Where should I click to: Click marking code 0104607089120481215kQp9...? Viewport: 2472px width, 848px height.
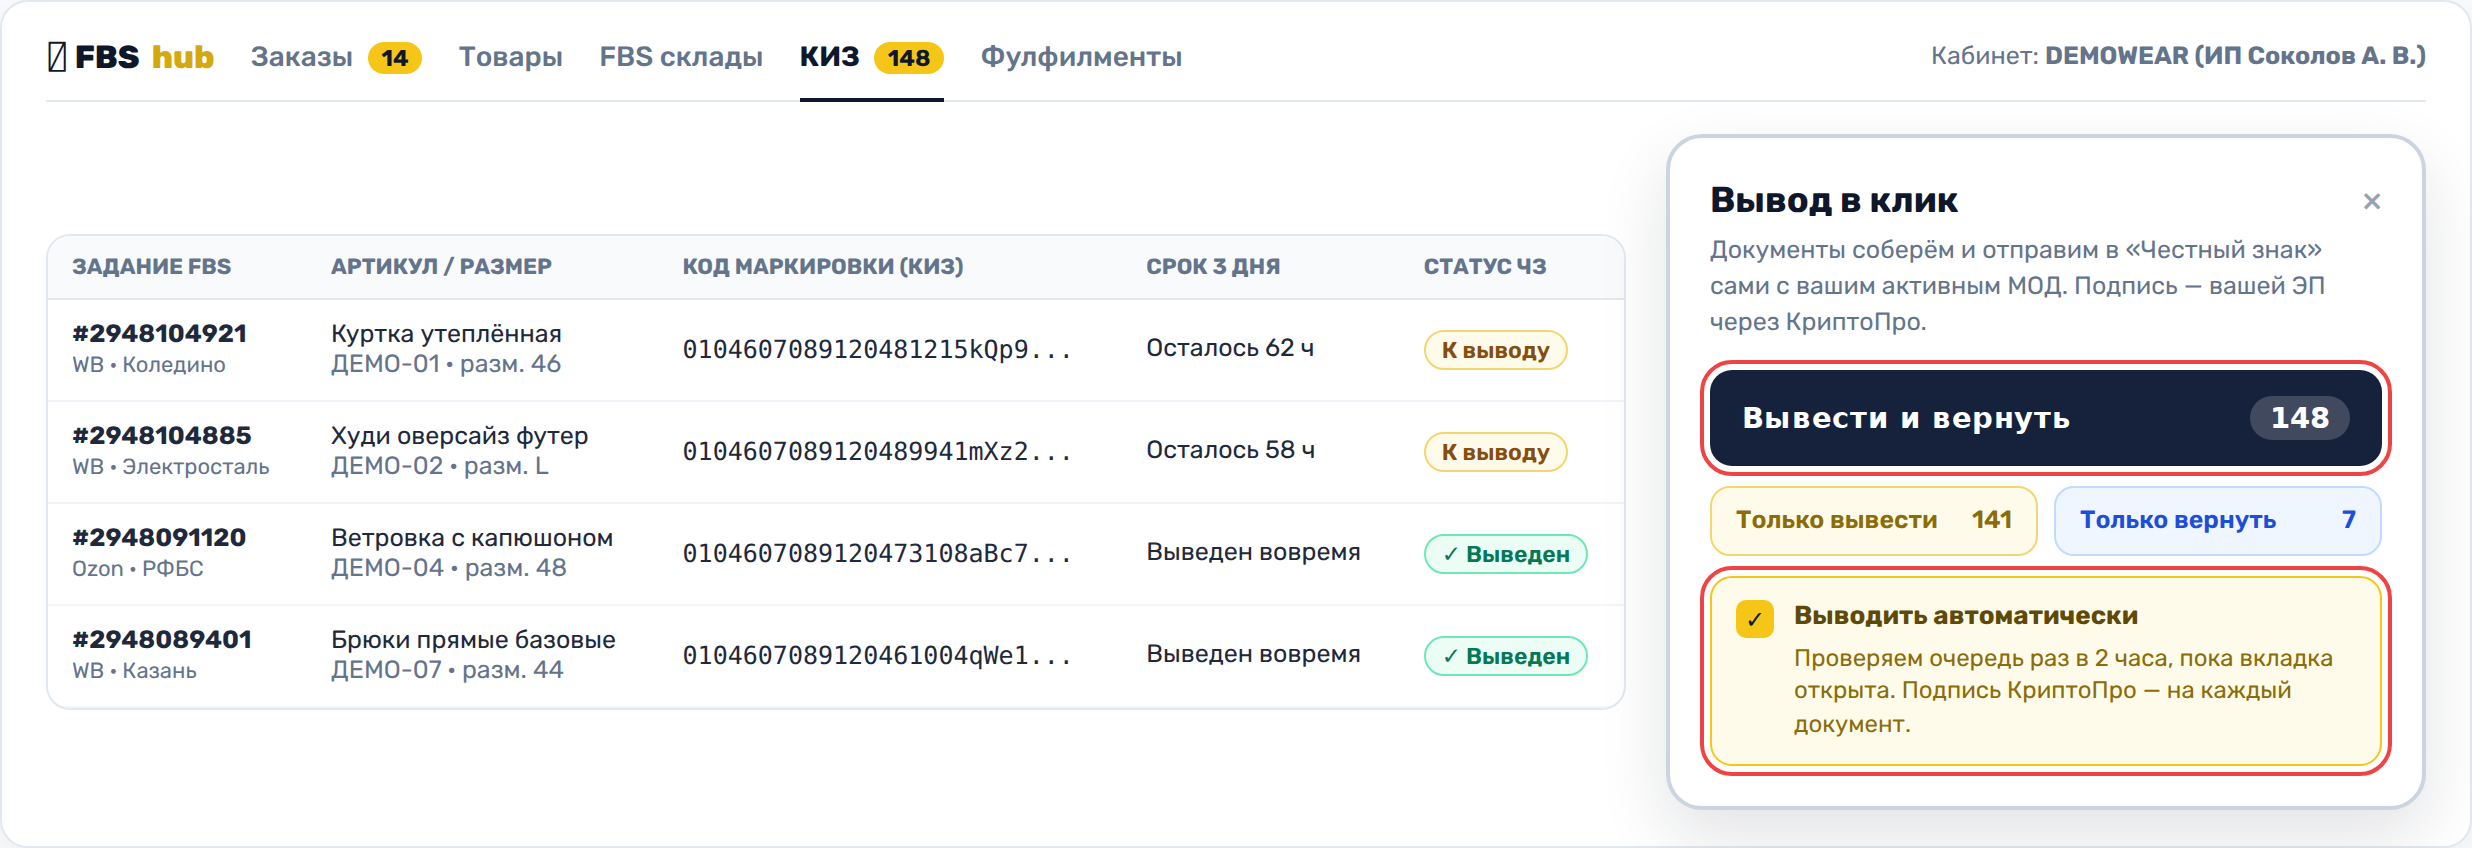pos(877,350)
